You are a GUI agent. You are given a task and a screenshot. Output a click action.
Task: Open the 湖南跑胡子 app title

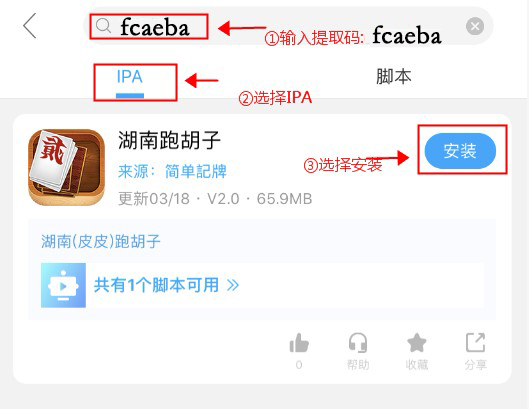pos(169,140)
